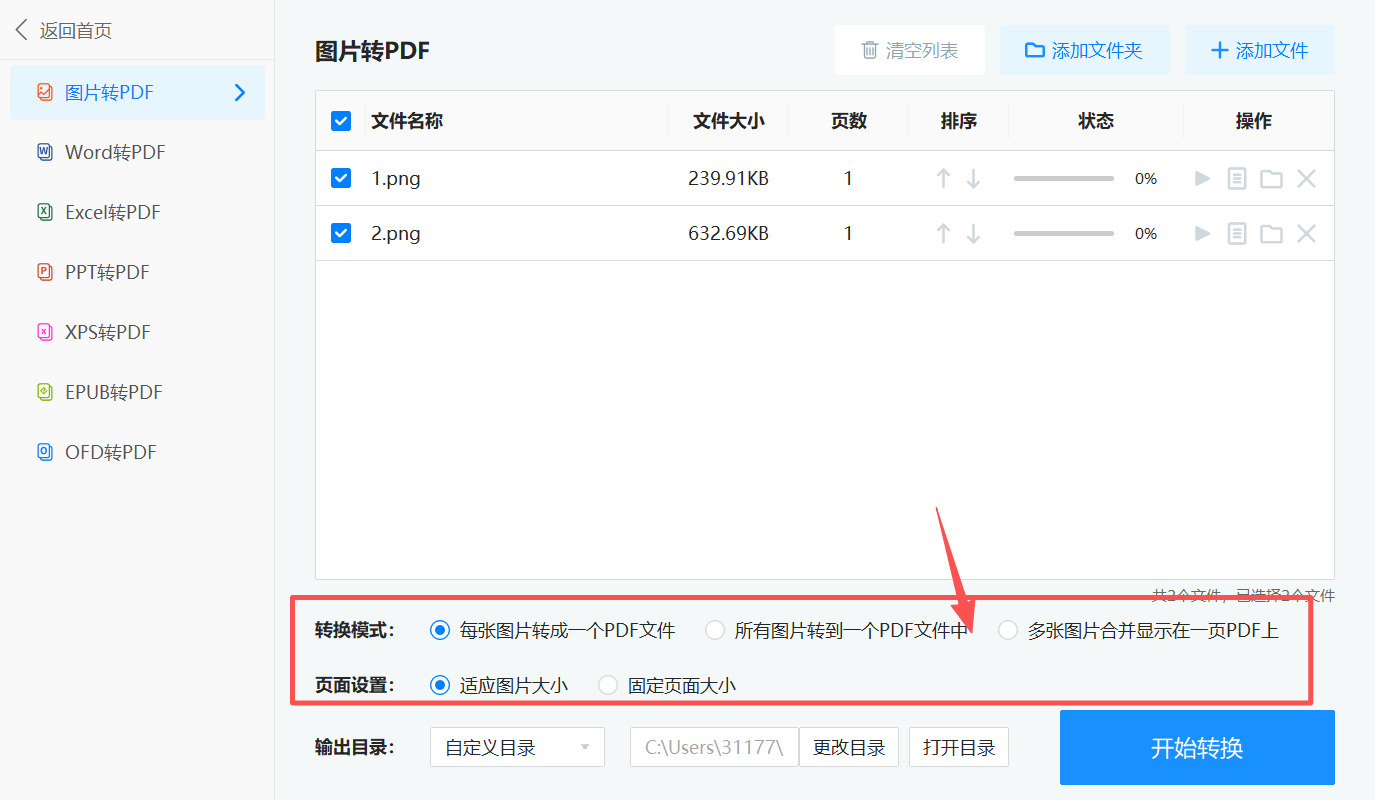Open the folder icon for 1.png
1375x800 pixels.
[x=1271, y=179]
